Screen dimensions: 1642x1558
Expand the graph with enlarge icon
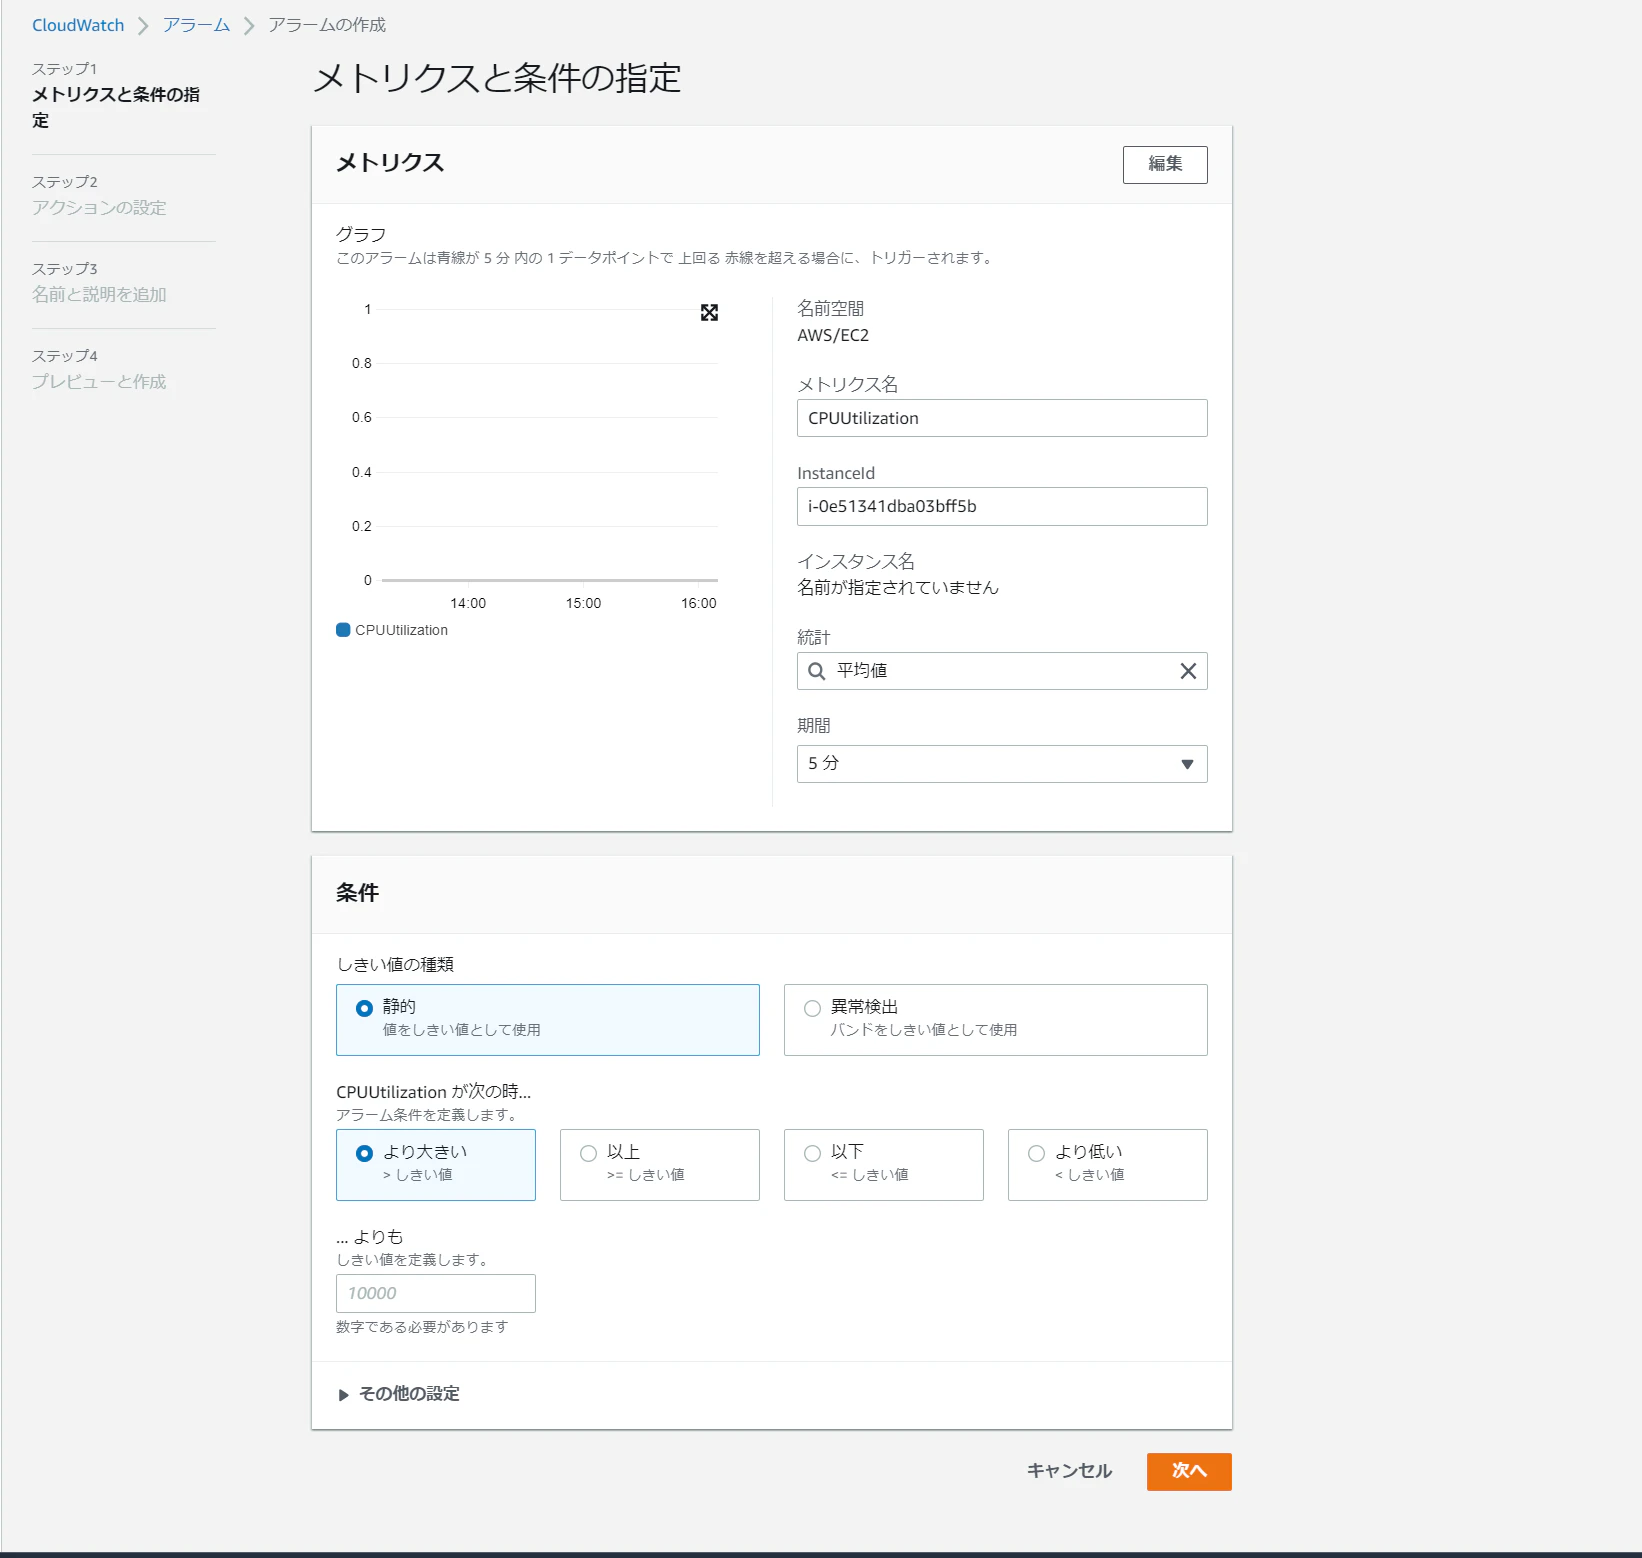click(x=709, y=313)
